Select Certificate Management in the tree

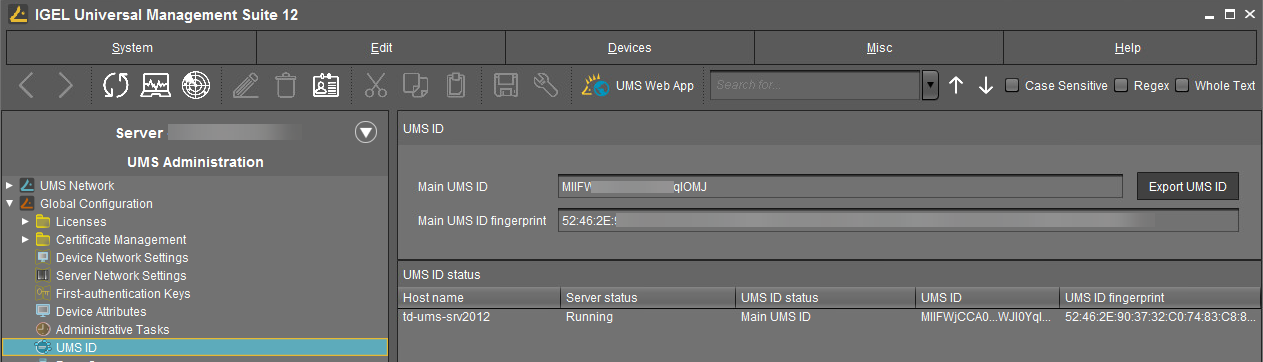point(121,240)
